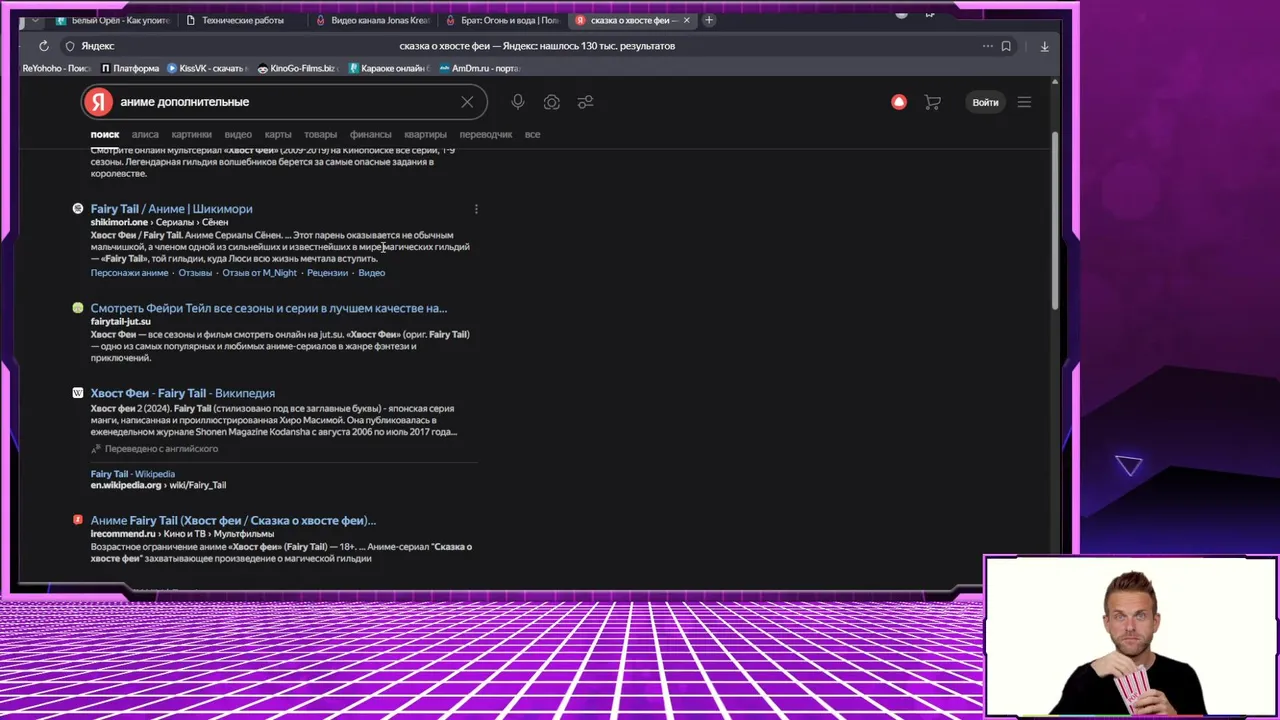Image resolution: width=1280 pixels, height=720 pixels.
Task: Open search settings sliders icon
Action: tap(586, 102)
